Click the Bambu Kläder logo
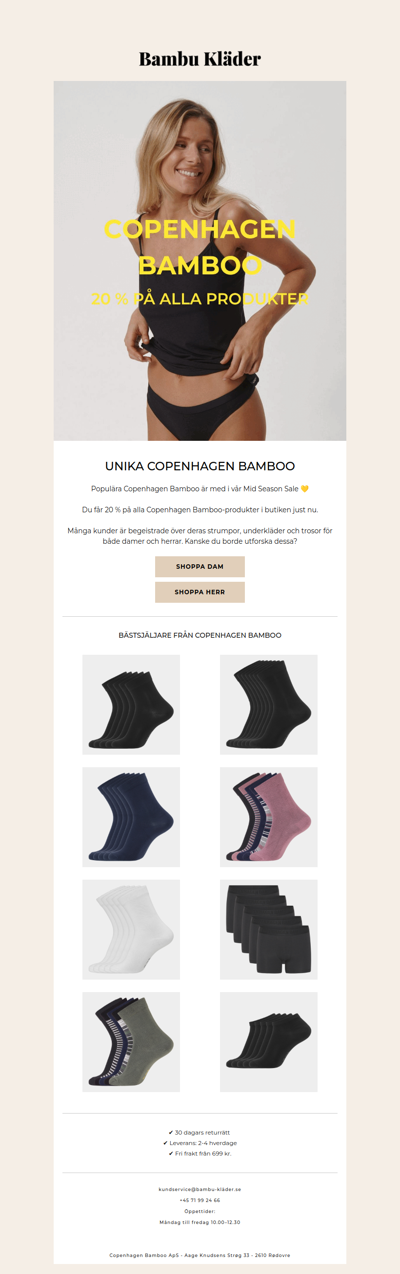This screenshot has width=400, height=1274. [200, 59]
